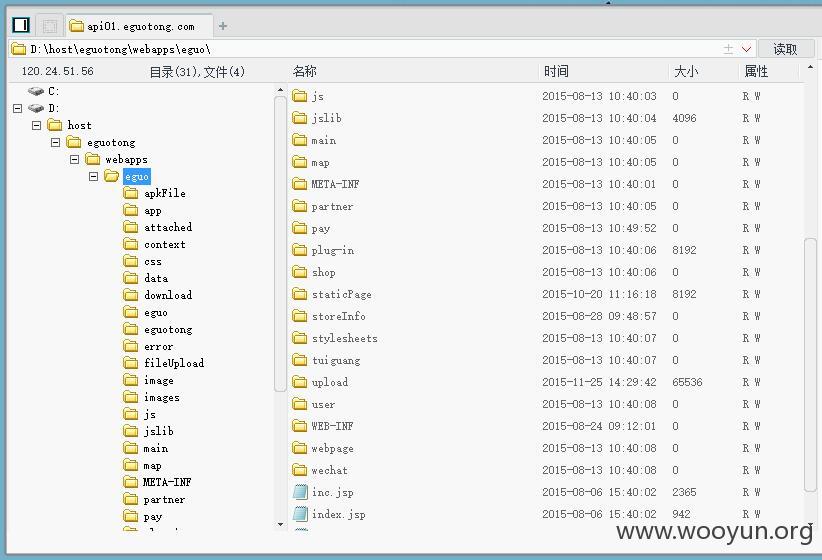This screenshot has height=560, width=822.
Task: Select the wechat folder row
Action: click(x=545, y=470)
